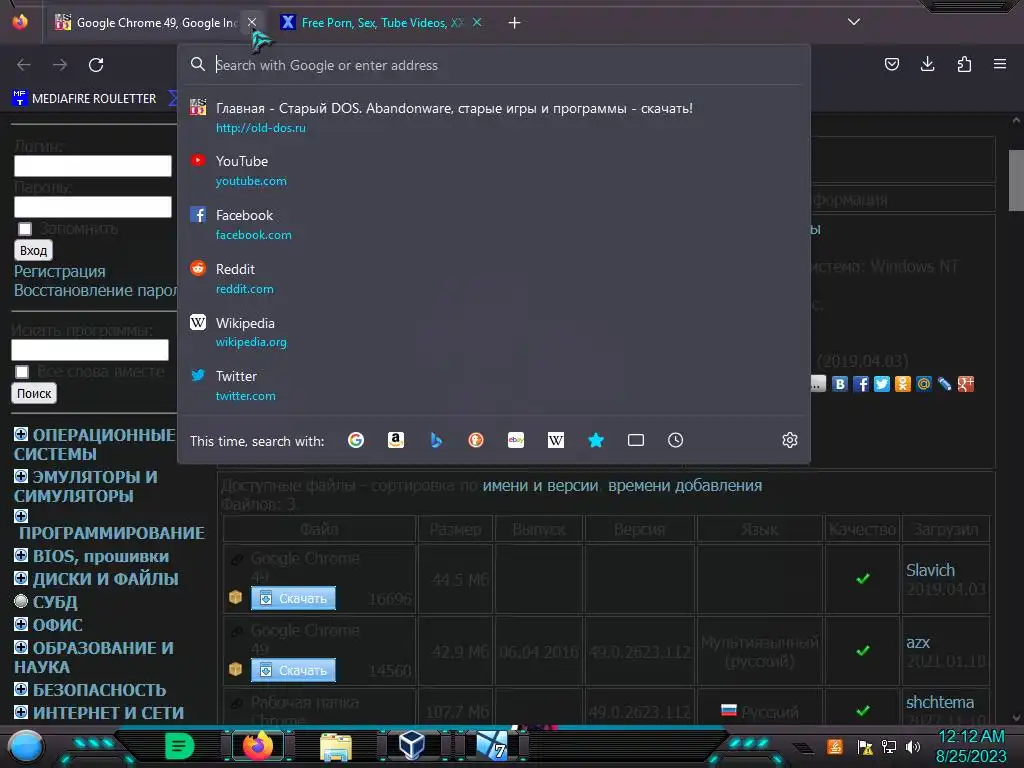Search open tabs with the tab icon
Viewport: 1024px width, 768px height.
pyautogui.click(x=635, y=440)
